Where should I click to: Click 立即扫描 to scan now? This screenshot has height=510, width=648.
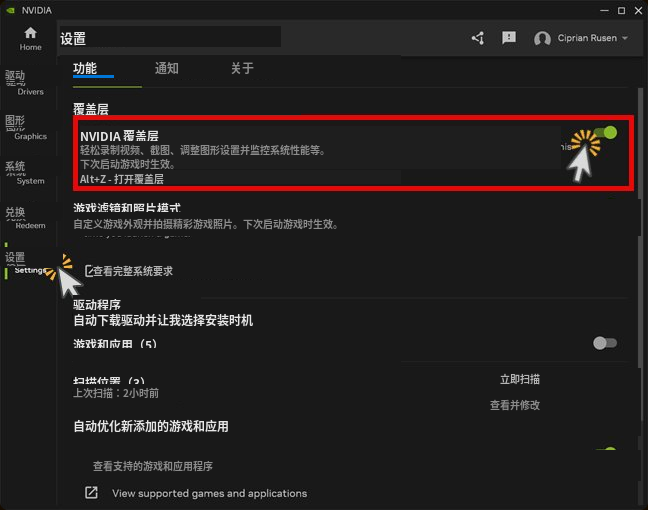[520, 379]
